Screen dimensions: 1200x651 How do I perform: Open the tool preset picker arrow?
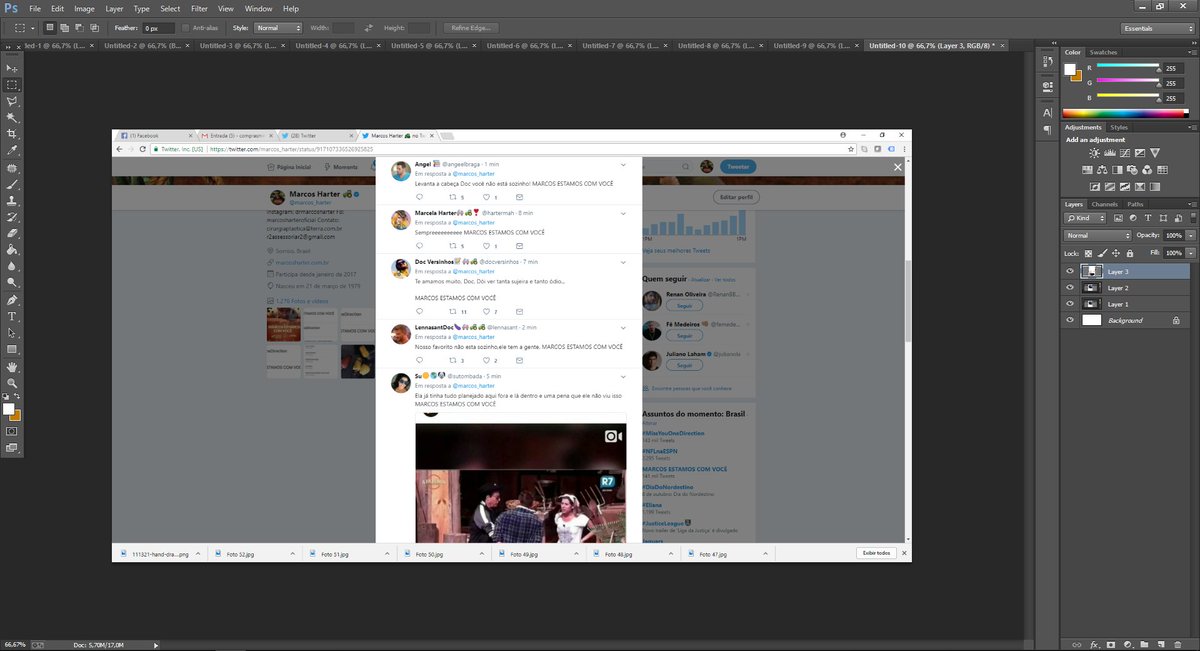pos(34,28)
